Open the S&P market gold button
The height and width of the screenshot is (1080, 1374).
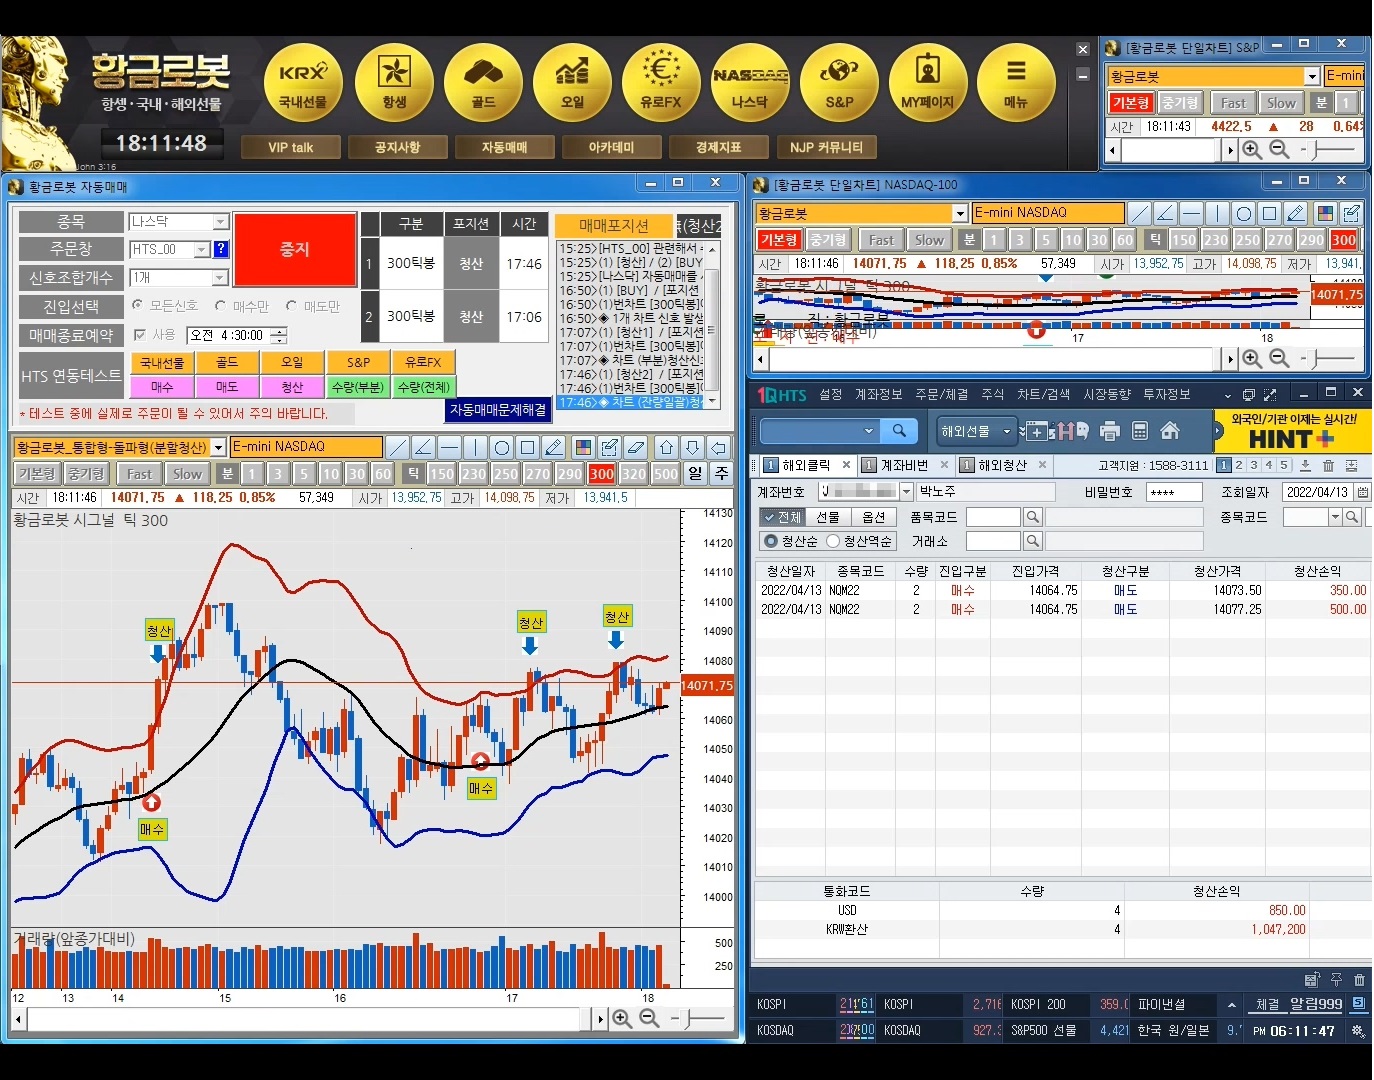coord(839,84)
